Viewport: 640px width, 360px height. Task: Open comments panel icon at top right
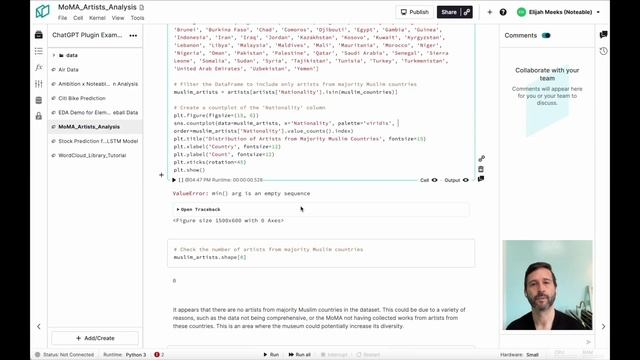(x=603, y=35)
